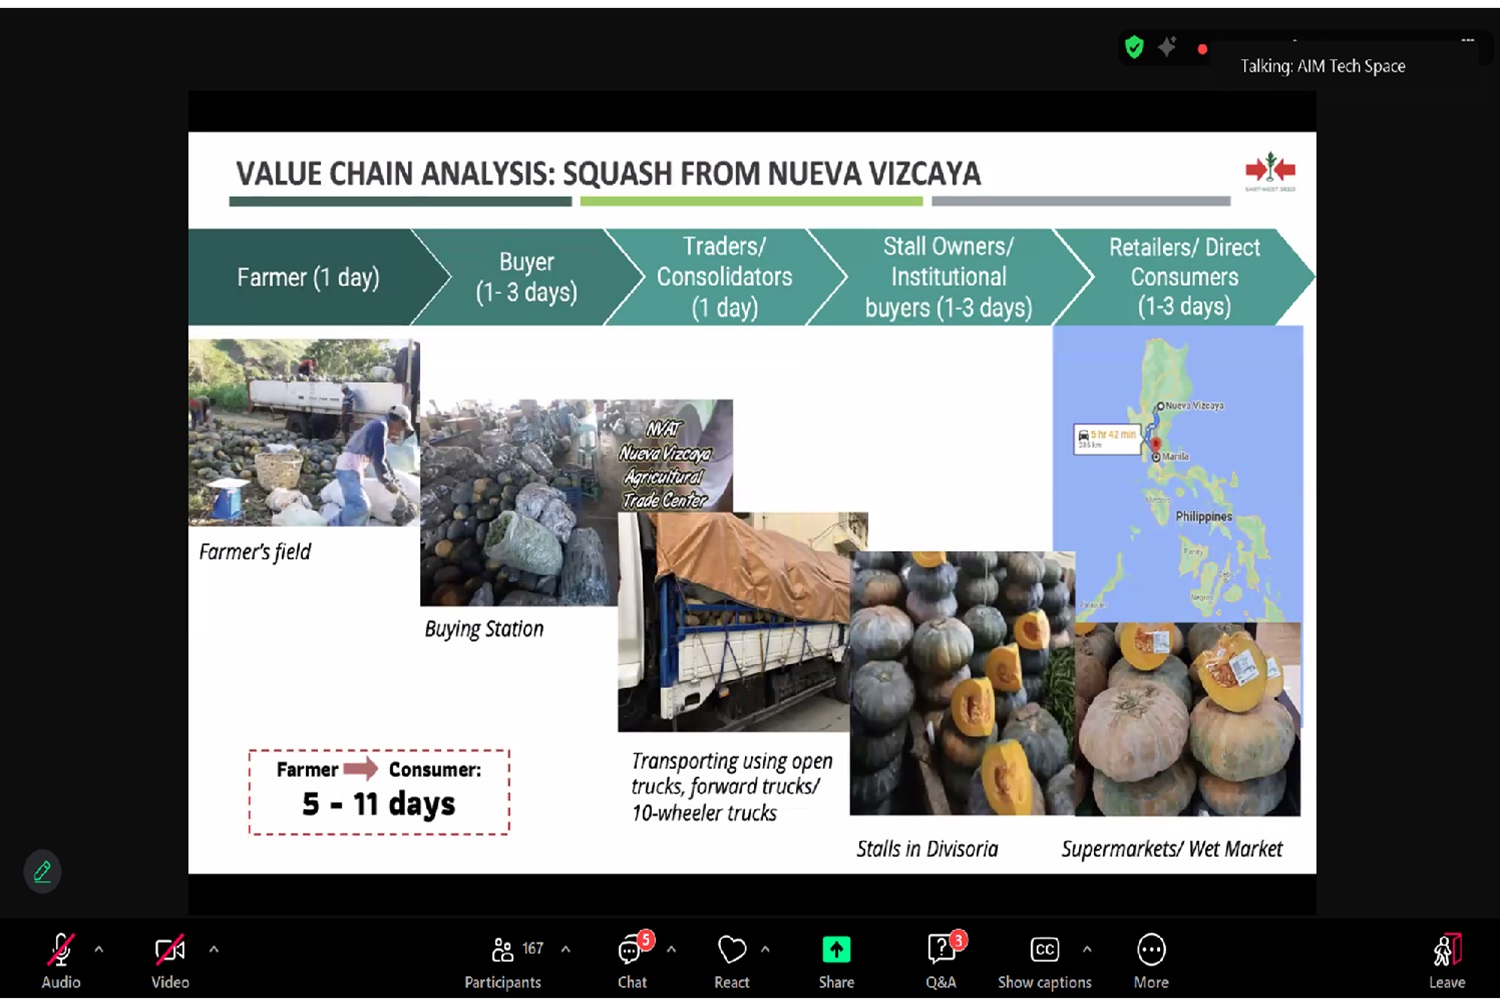1500x1002 pixels.
Task: Click the red recording indicator dot
Action: coord(1202,49)
